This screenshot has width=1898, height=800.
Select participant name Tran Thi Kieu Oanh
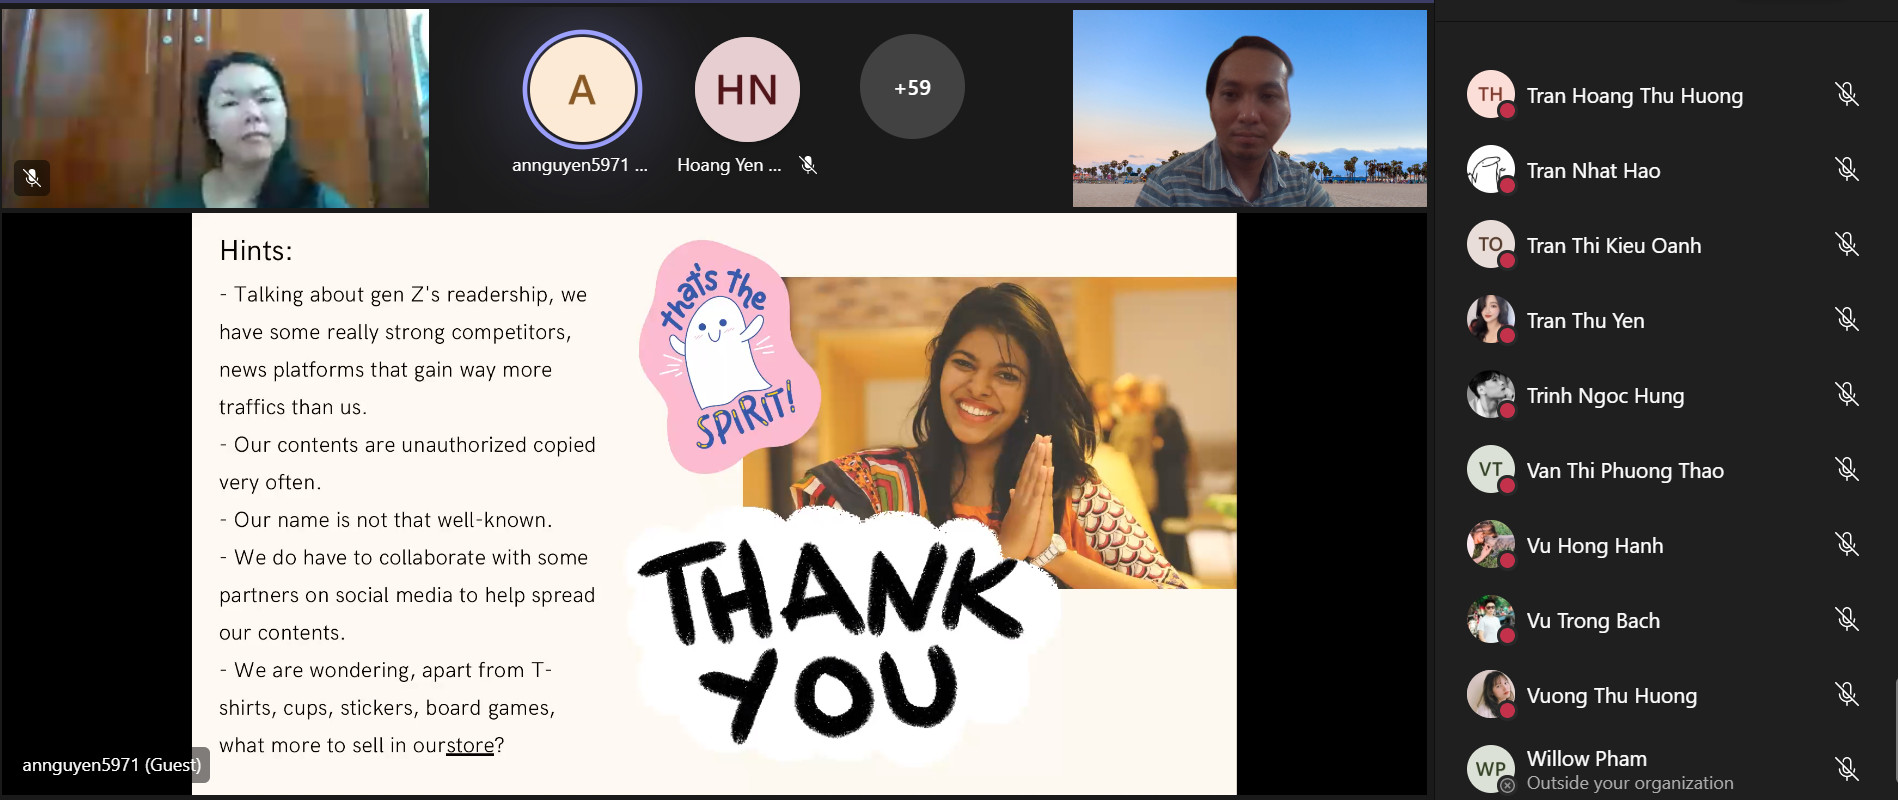coord(1613,246)
